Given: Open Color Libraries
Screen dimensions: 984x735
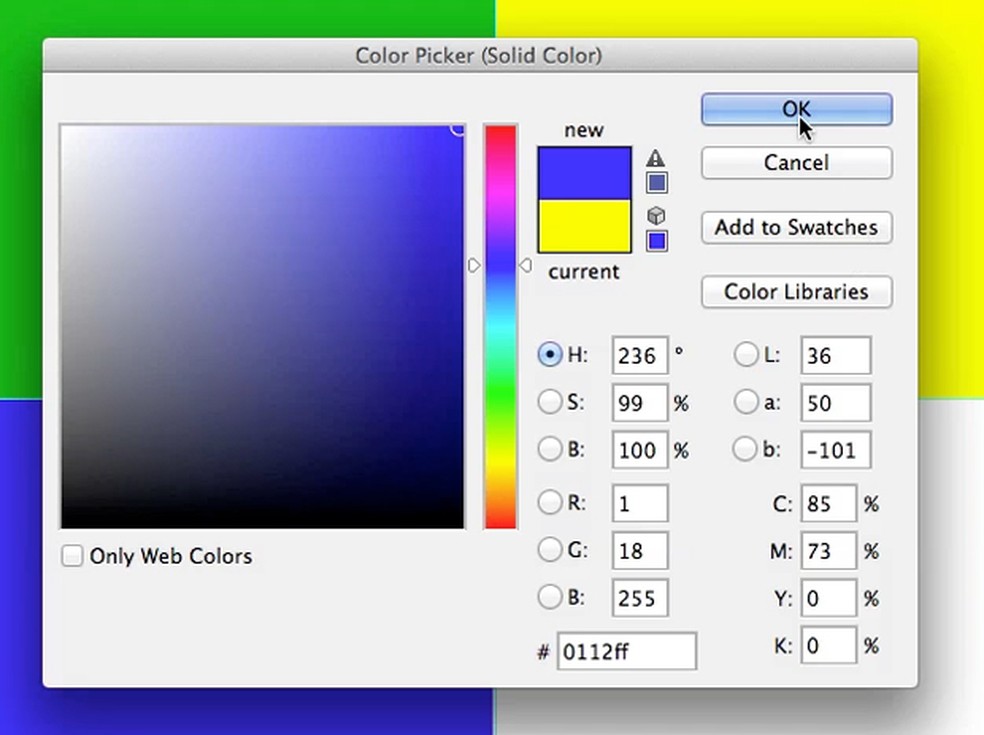Looking at the screenshot, I should (796, 292).
